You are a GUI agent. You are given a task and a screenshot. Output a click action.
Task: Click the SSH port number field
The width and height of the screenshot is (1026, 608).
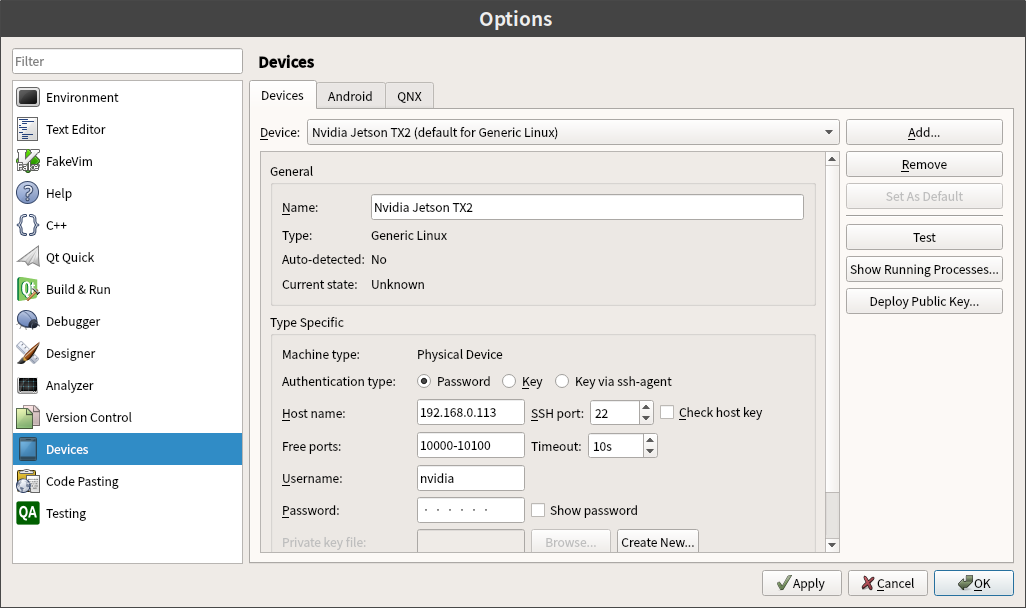(x=614, y=413)
